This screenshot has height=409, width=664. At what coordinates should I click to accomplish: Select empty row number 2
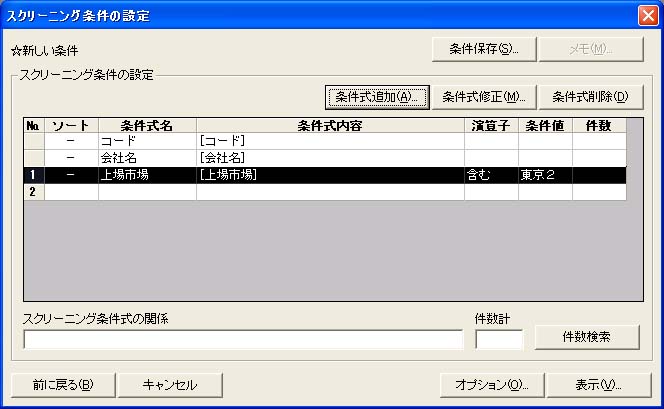coord(33,191)
